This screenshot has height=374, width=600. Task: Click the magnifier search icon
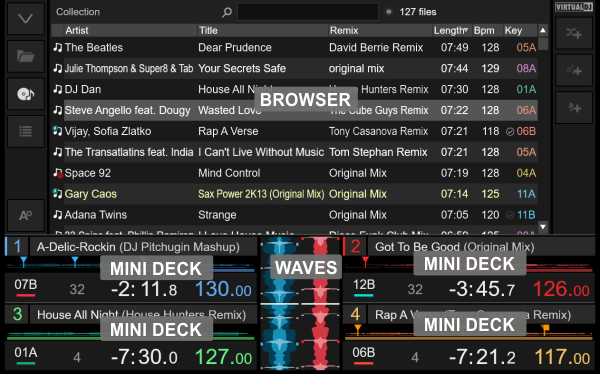click(227, 12)
